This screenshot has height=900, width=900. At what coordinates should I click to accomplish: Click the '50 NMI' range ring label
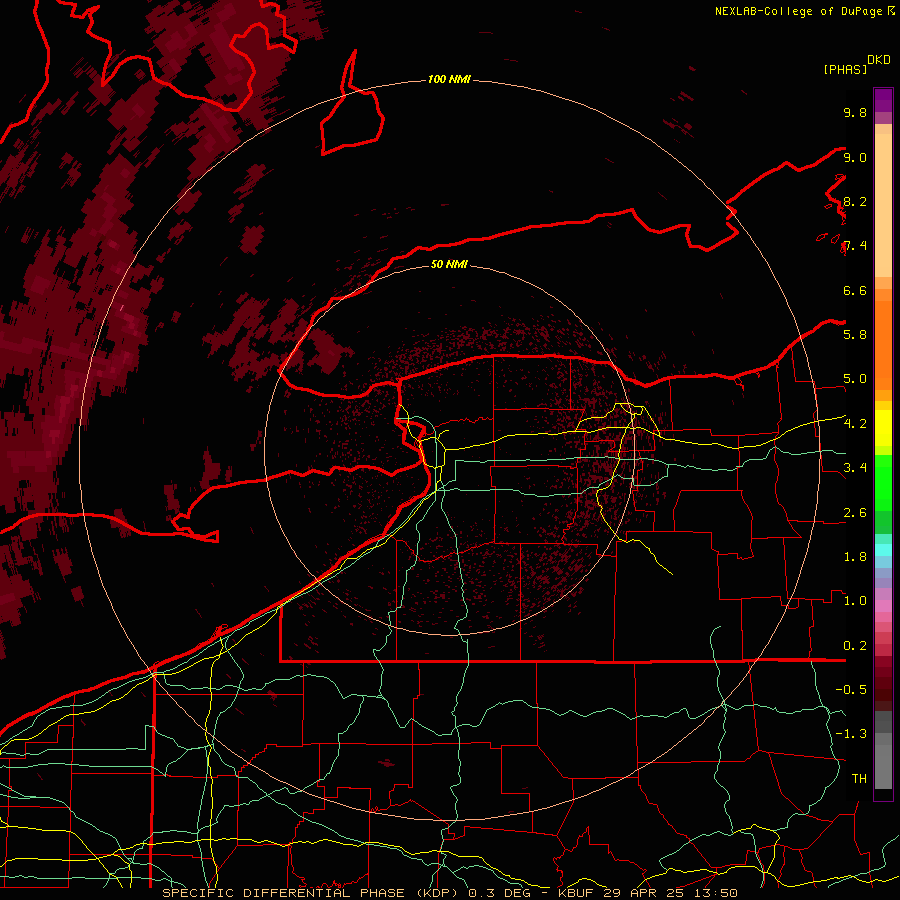[449, 264]
